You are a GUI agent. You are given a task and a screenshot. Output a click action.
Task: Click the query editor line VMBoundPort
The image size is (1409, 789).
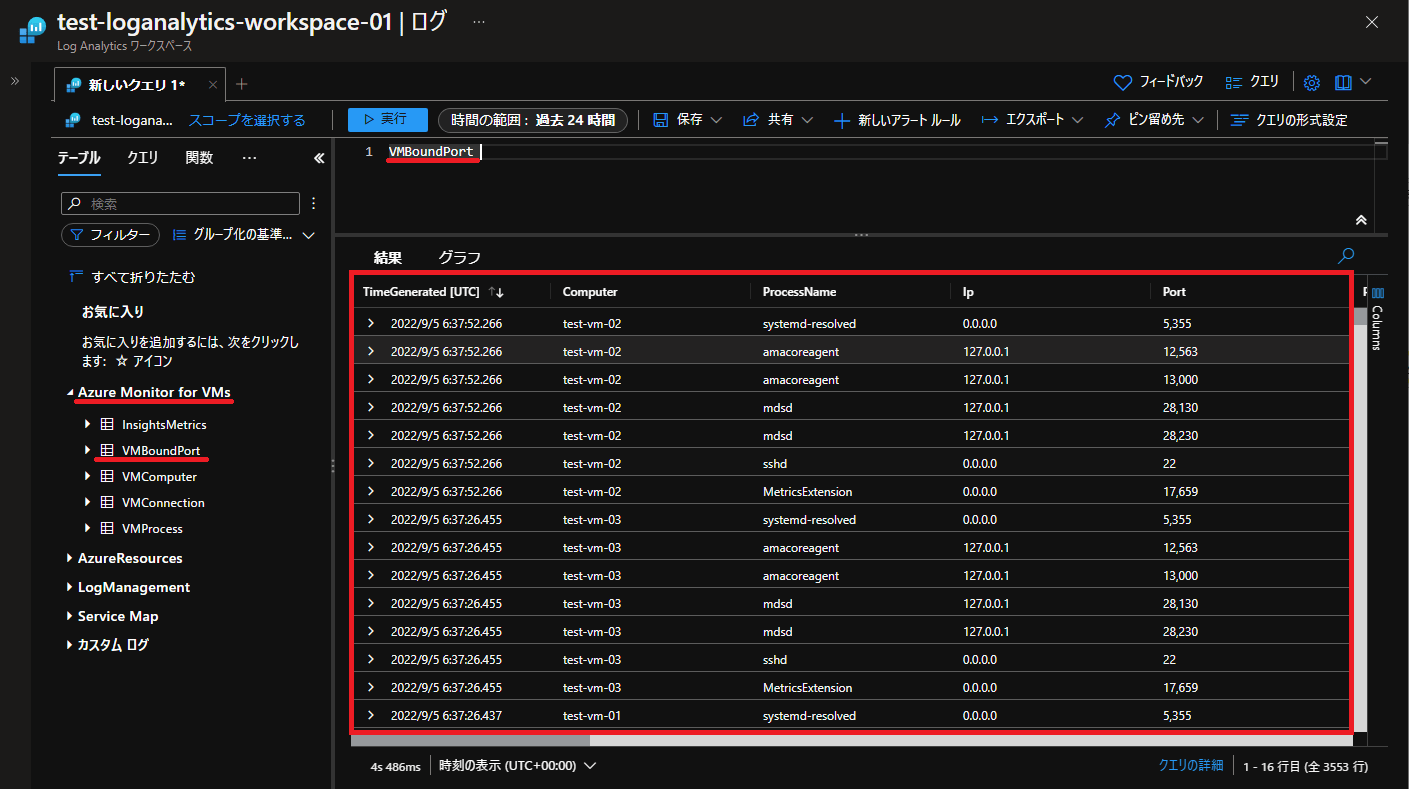pos(431,152)
